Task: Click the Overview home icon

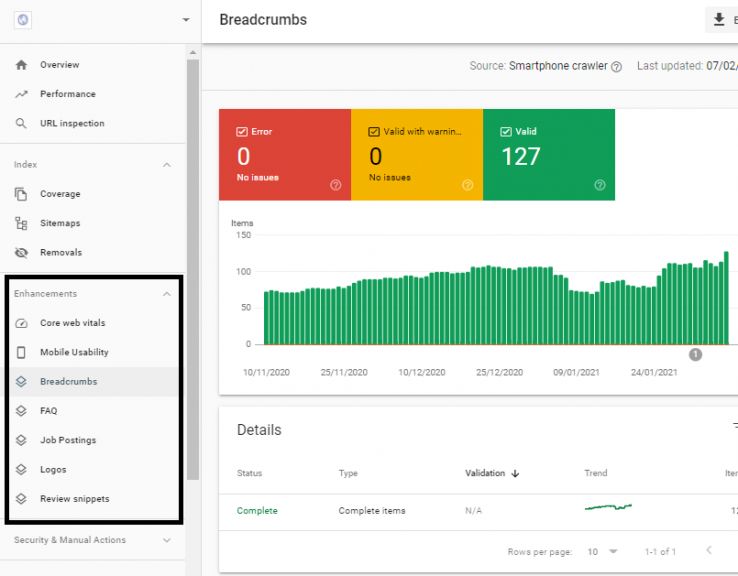Action: pos(21,65)
